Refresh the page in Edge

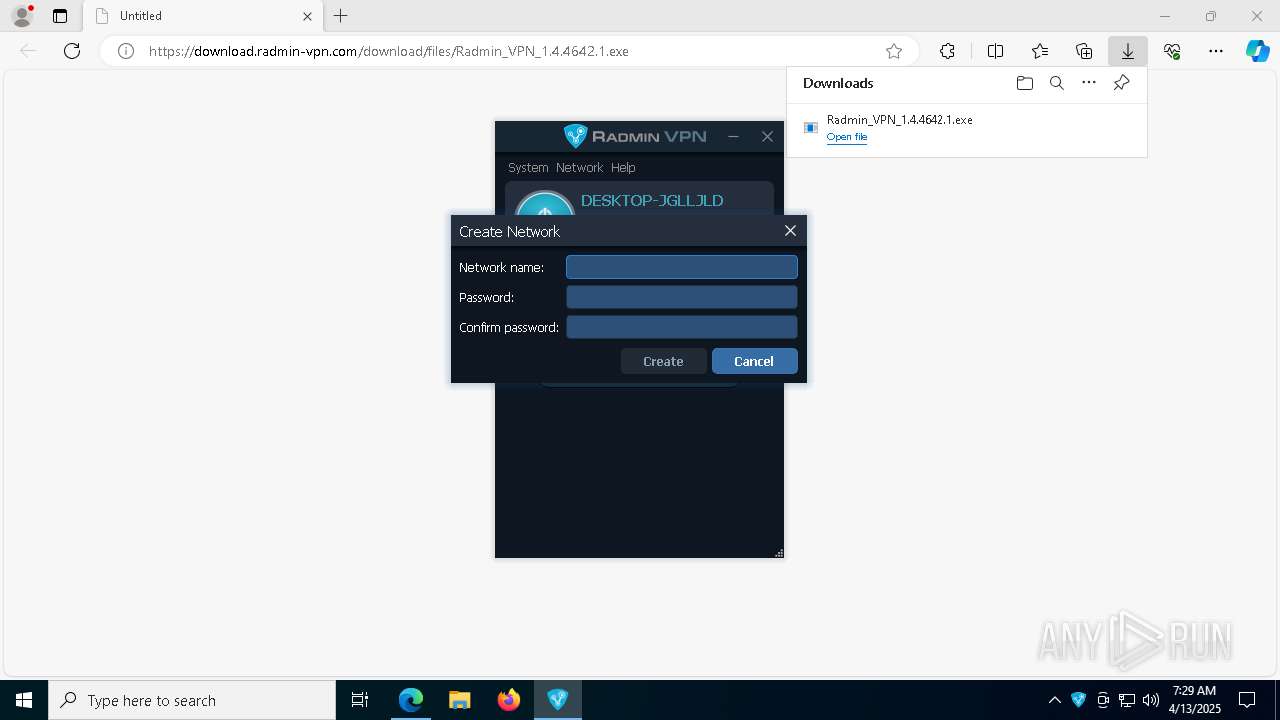pos(72,51)
